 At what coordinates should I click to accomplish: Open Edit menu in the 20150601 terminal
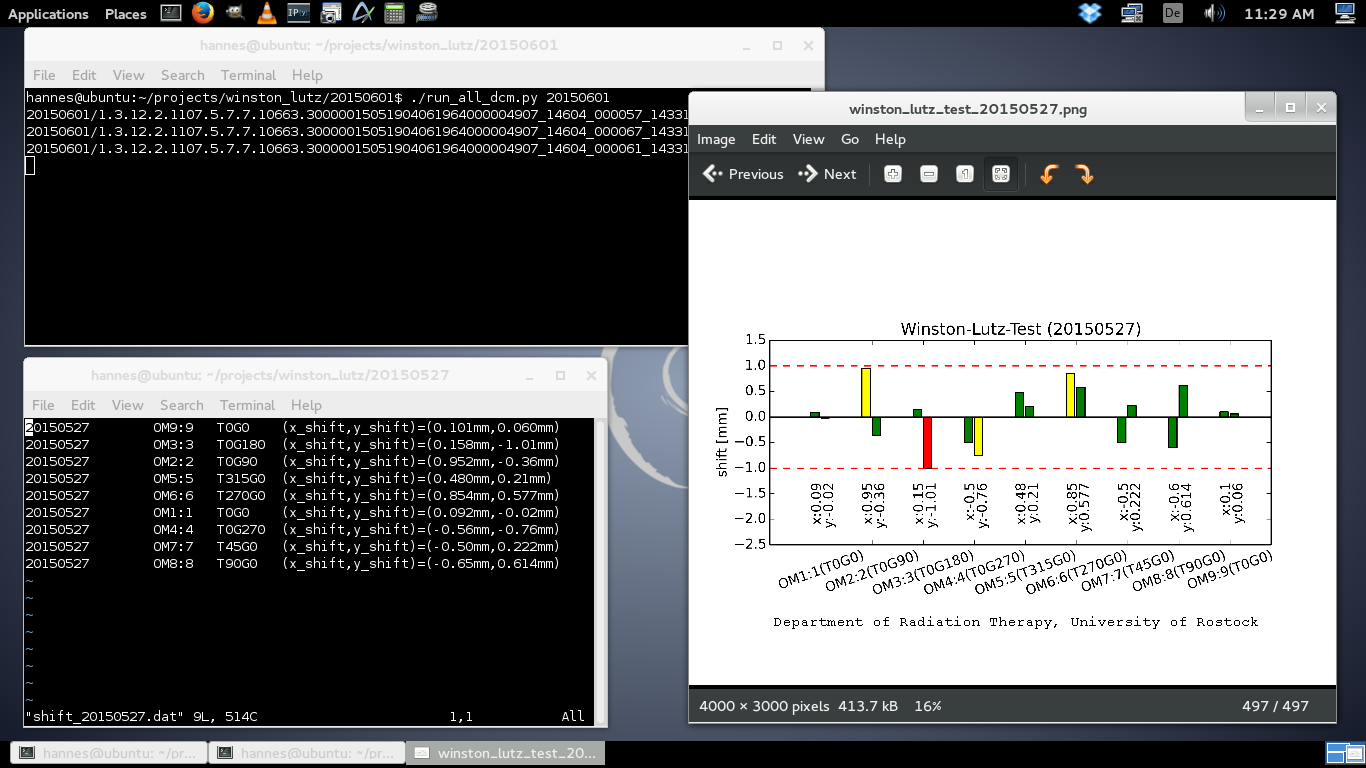[84, 75]
